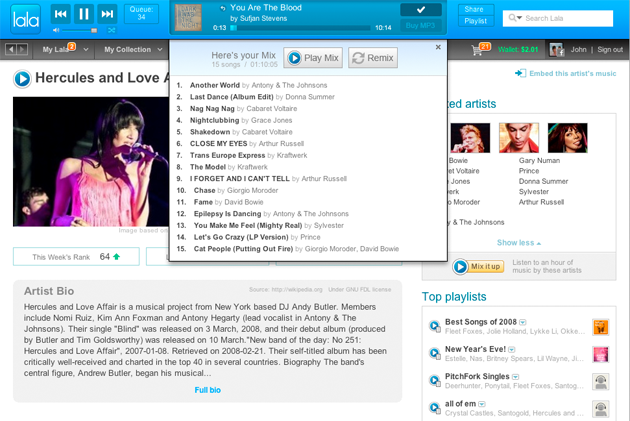630x421 pixels.
Task: Open the Prince artist thumbnail
Action: [x=519, y=138]
